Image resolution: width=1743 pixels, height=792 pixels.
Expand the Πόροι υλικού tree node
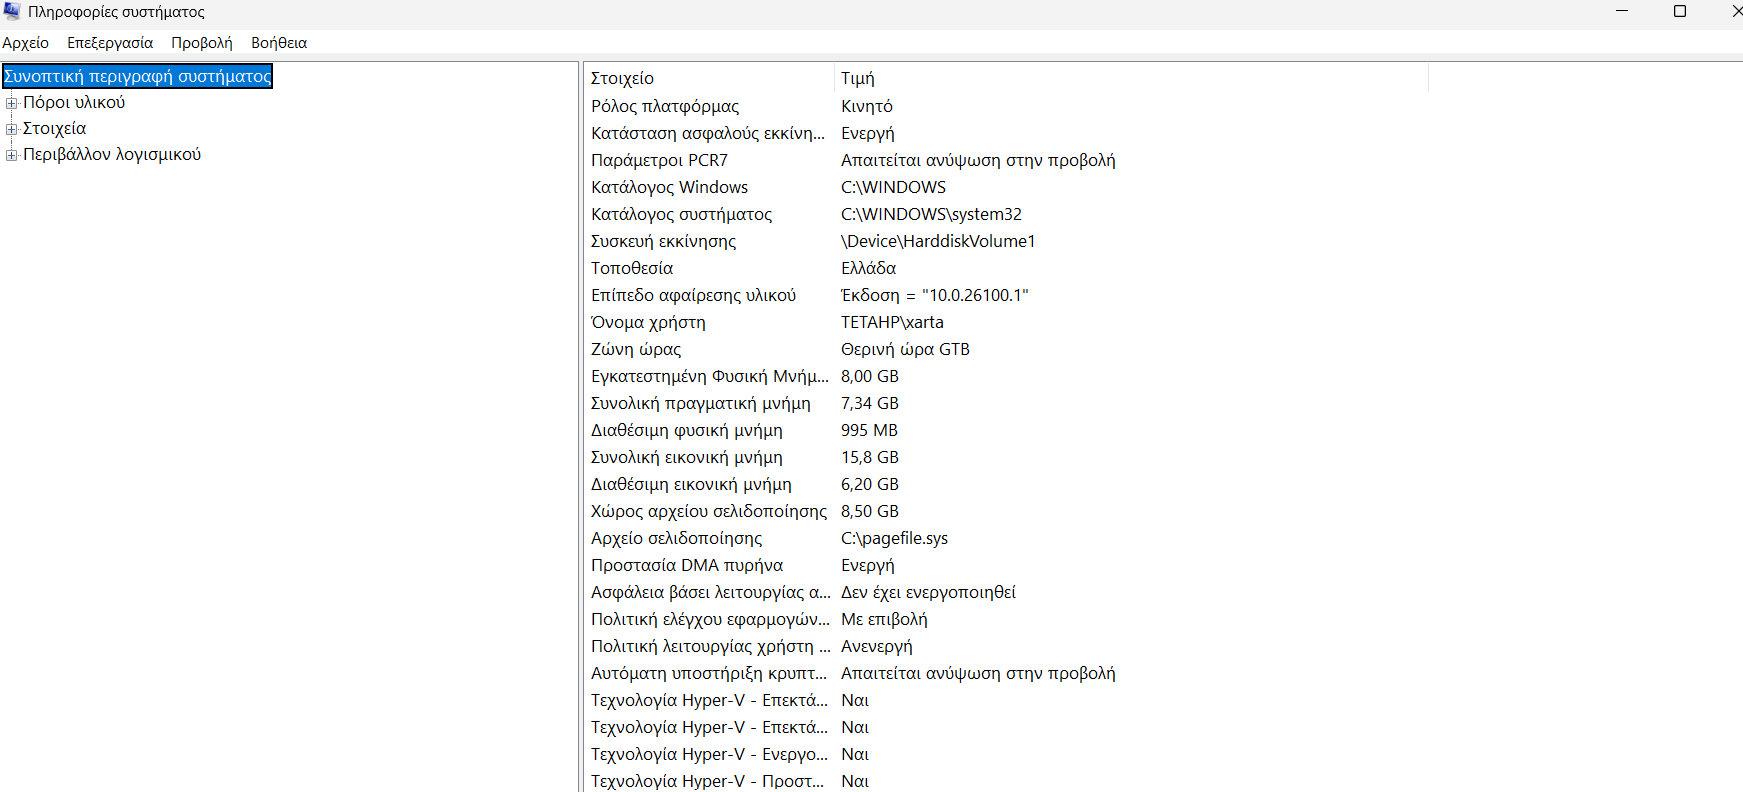[12, 103]
